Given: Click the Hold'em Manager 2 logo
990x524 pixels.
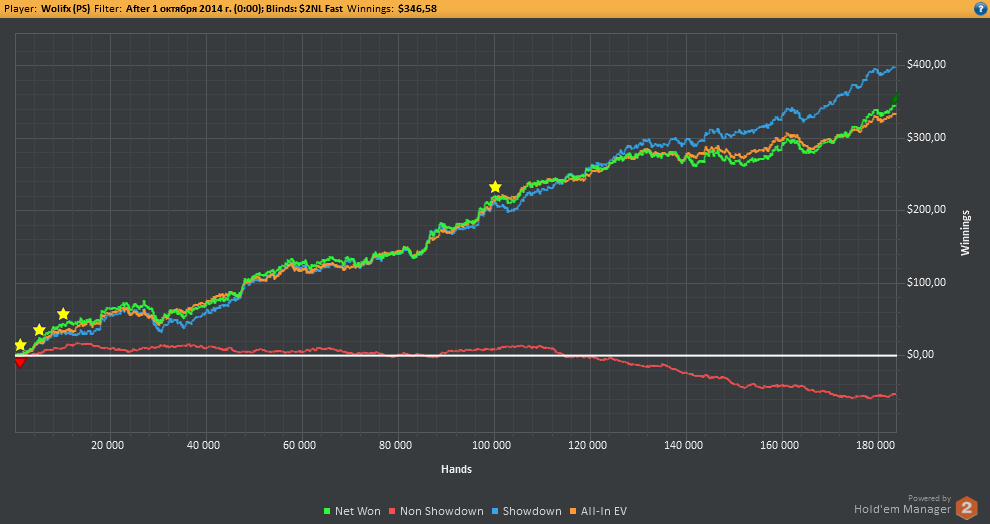Looking at the screenshot, I should 966,508.
